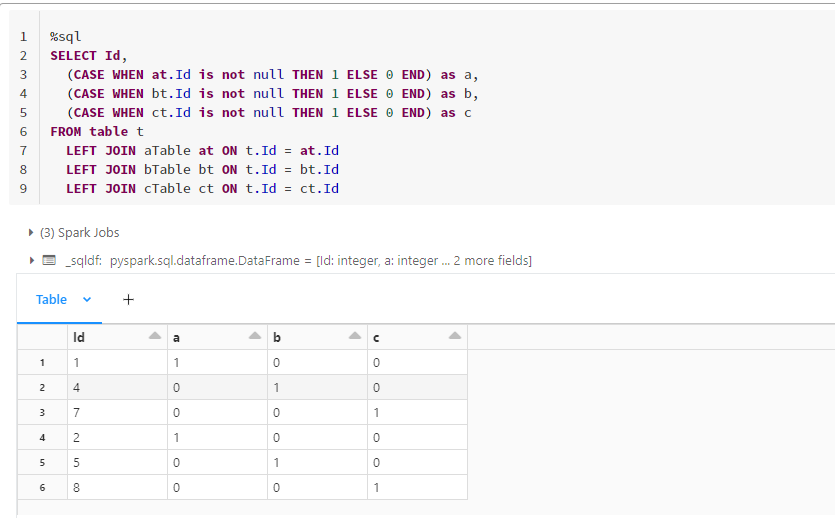Click the (3) Spark Jobs label
The height and width of the screenshot is (518, 835).
pos(79,233)
